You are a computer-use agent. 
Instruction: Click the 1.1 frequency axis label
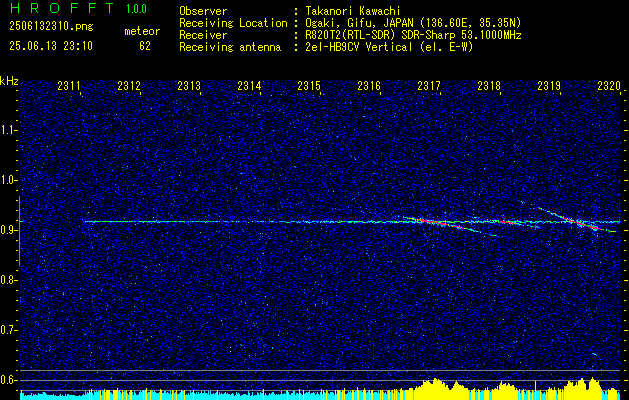click(8, 130)
